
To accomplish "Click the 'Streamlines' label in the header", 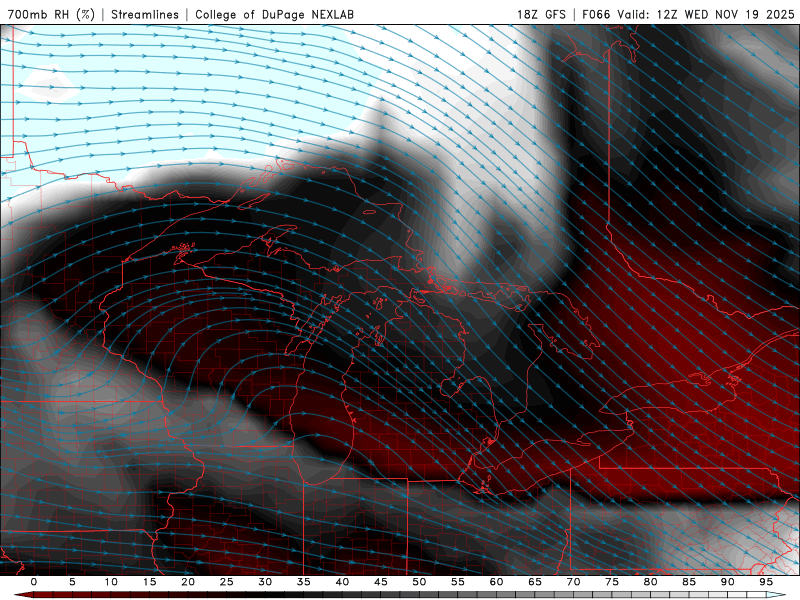I will pos(145,14).
